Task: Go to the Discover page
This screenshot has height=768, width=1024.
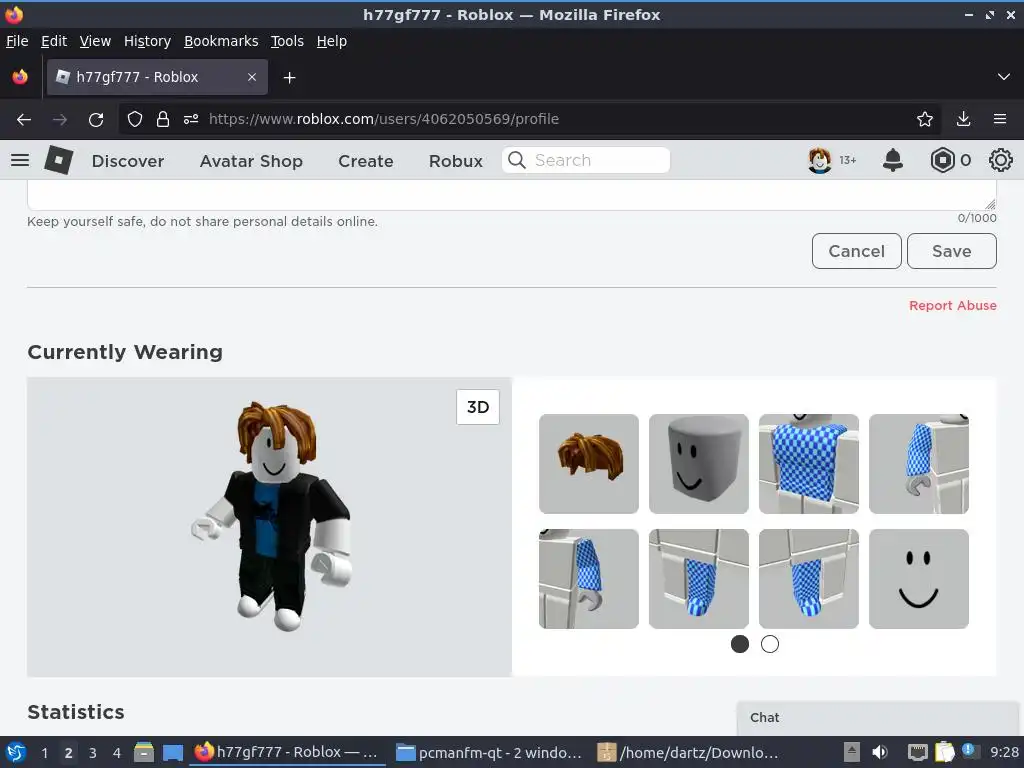Action: pos(128,161)
